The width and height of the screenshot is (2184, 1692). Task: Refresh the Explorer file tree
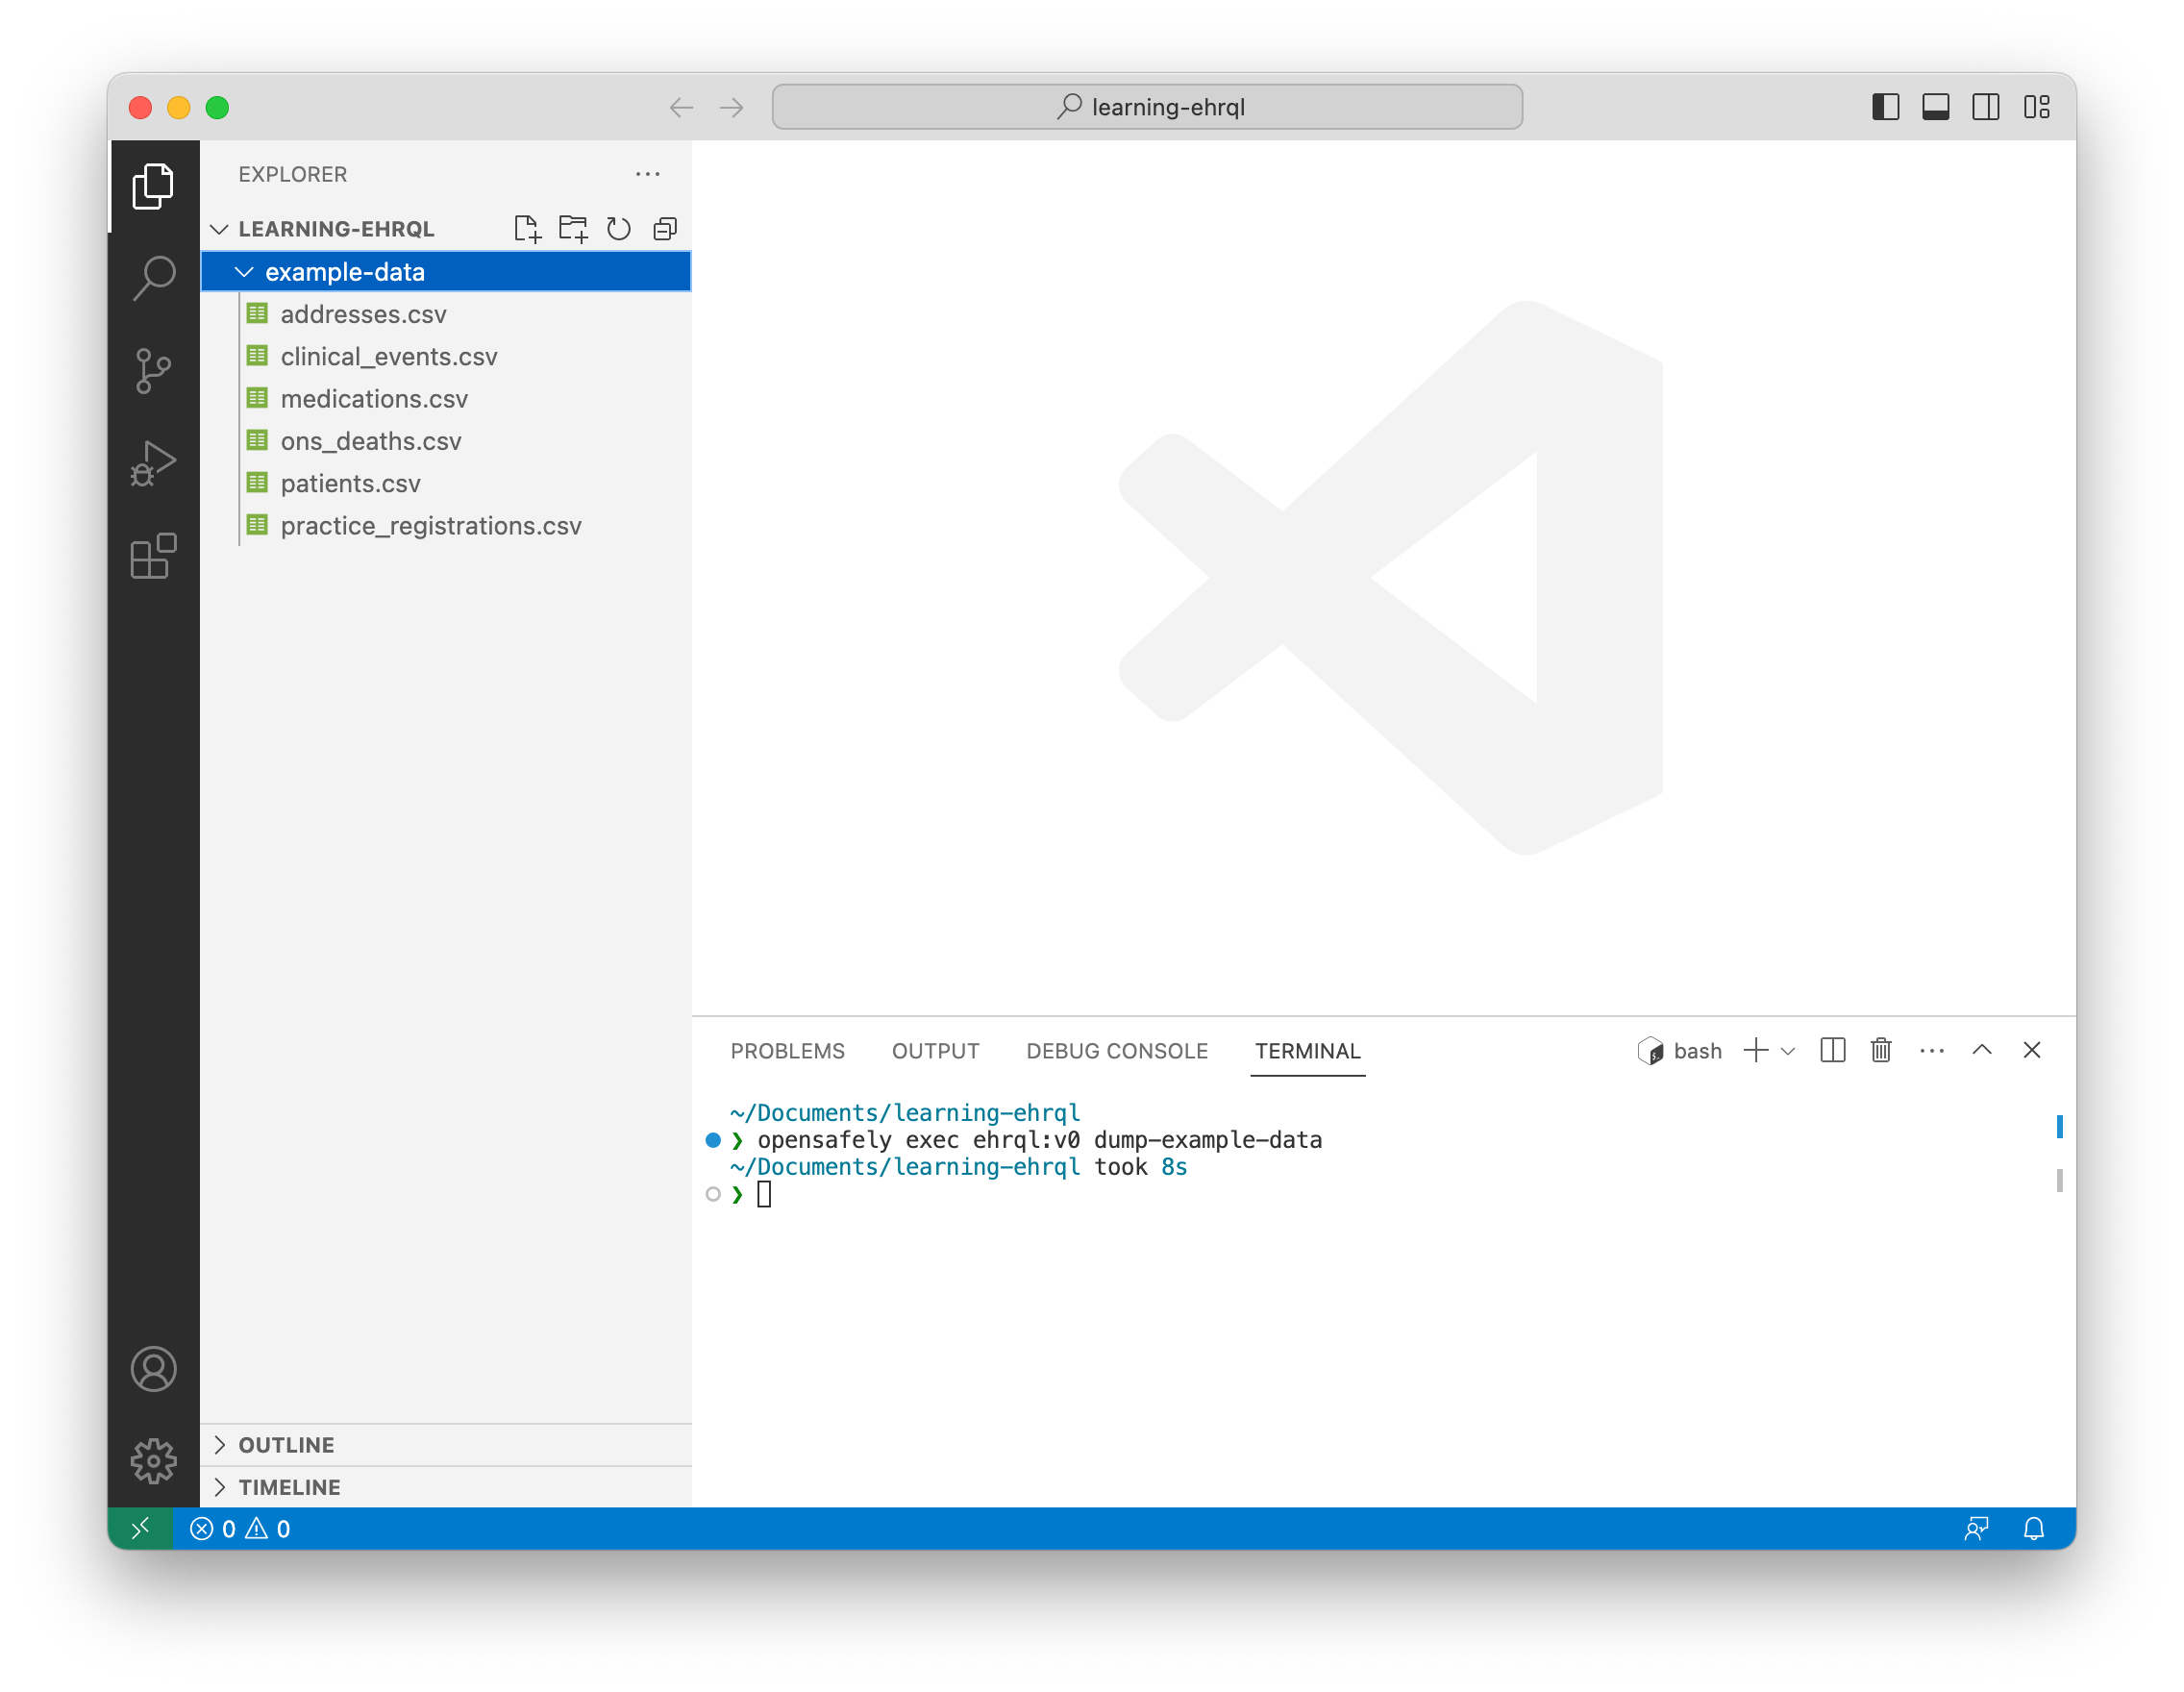point(619,229)
